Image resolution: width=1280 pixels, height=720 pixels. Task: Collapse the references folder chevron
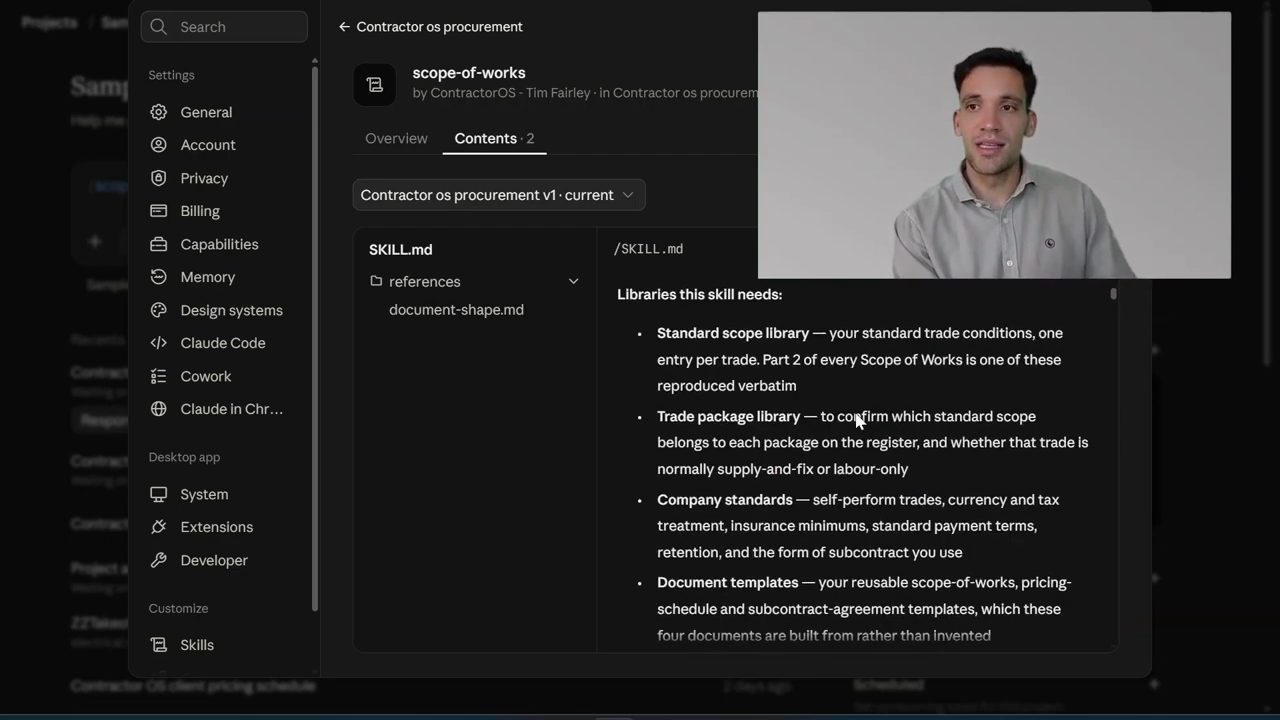point(573,282)
